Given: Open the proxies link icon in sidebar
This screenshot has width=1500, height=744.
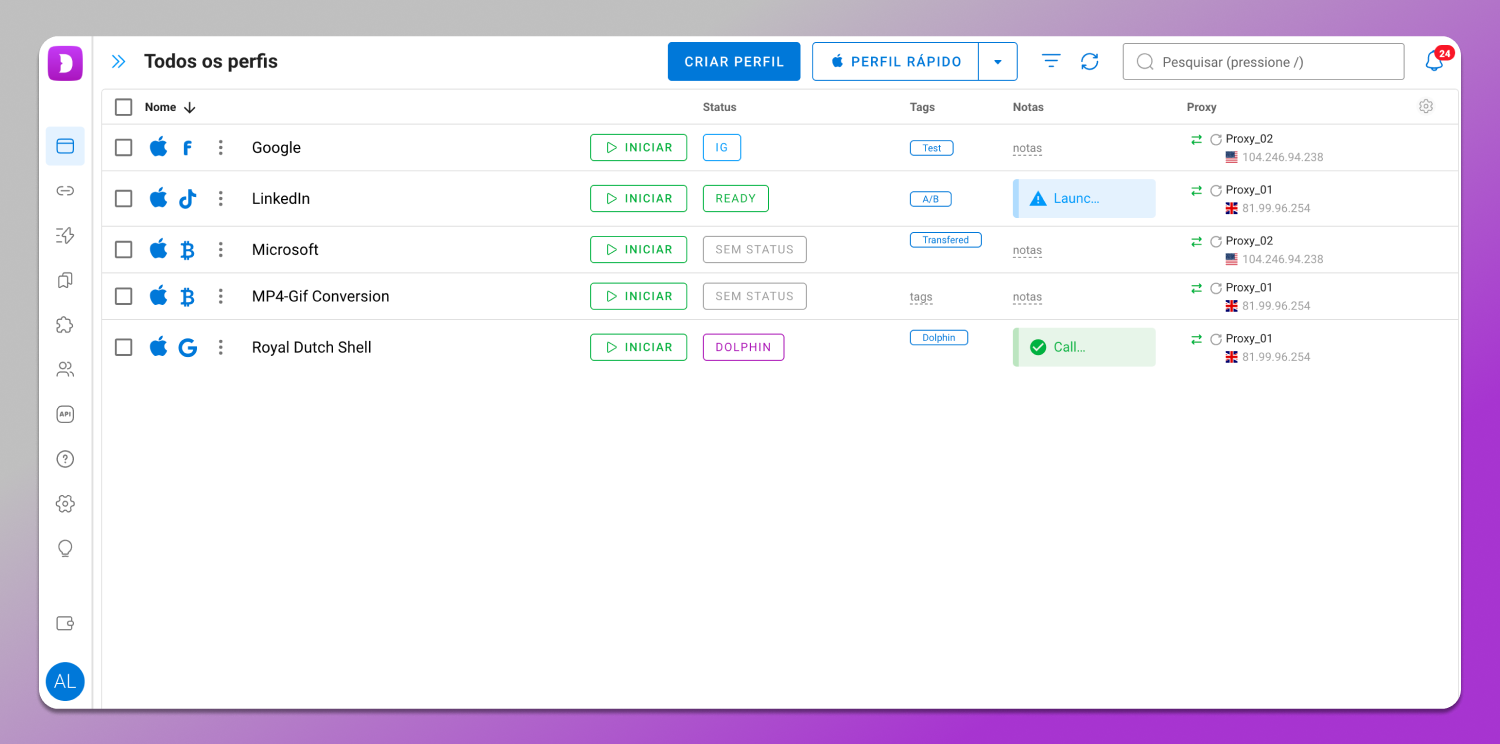Looking at the screenshot, I should click(x=65, y=191).
